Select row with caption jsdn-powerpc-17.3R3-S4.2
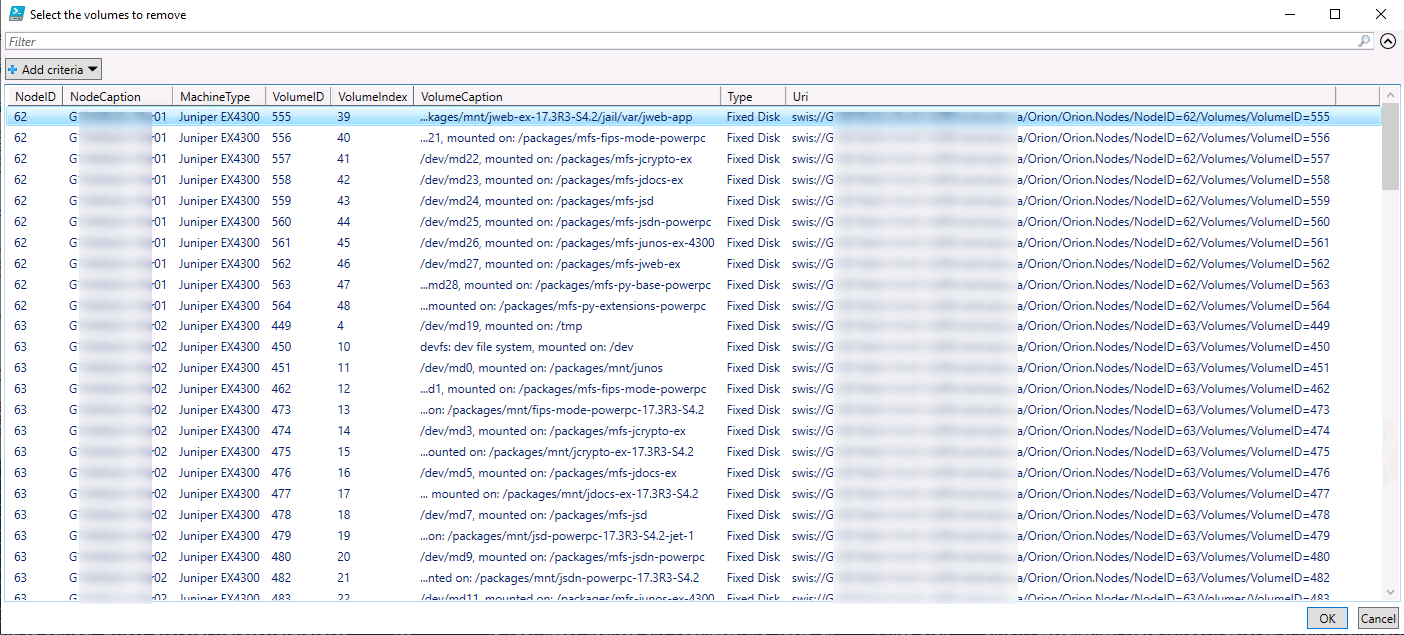 click(694, 578)
